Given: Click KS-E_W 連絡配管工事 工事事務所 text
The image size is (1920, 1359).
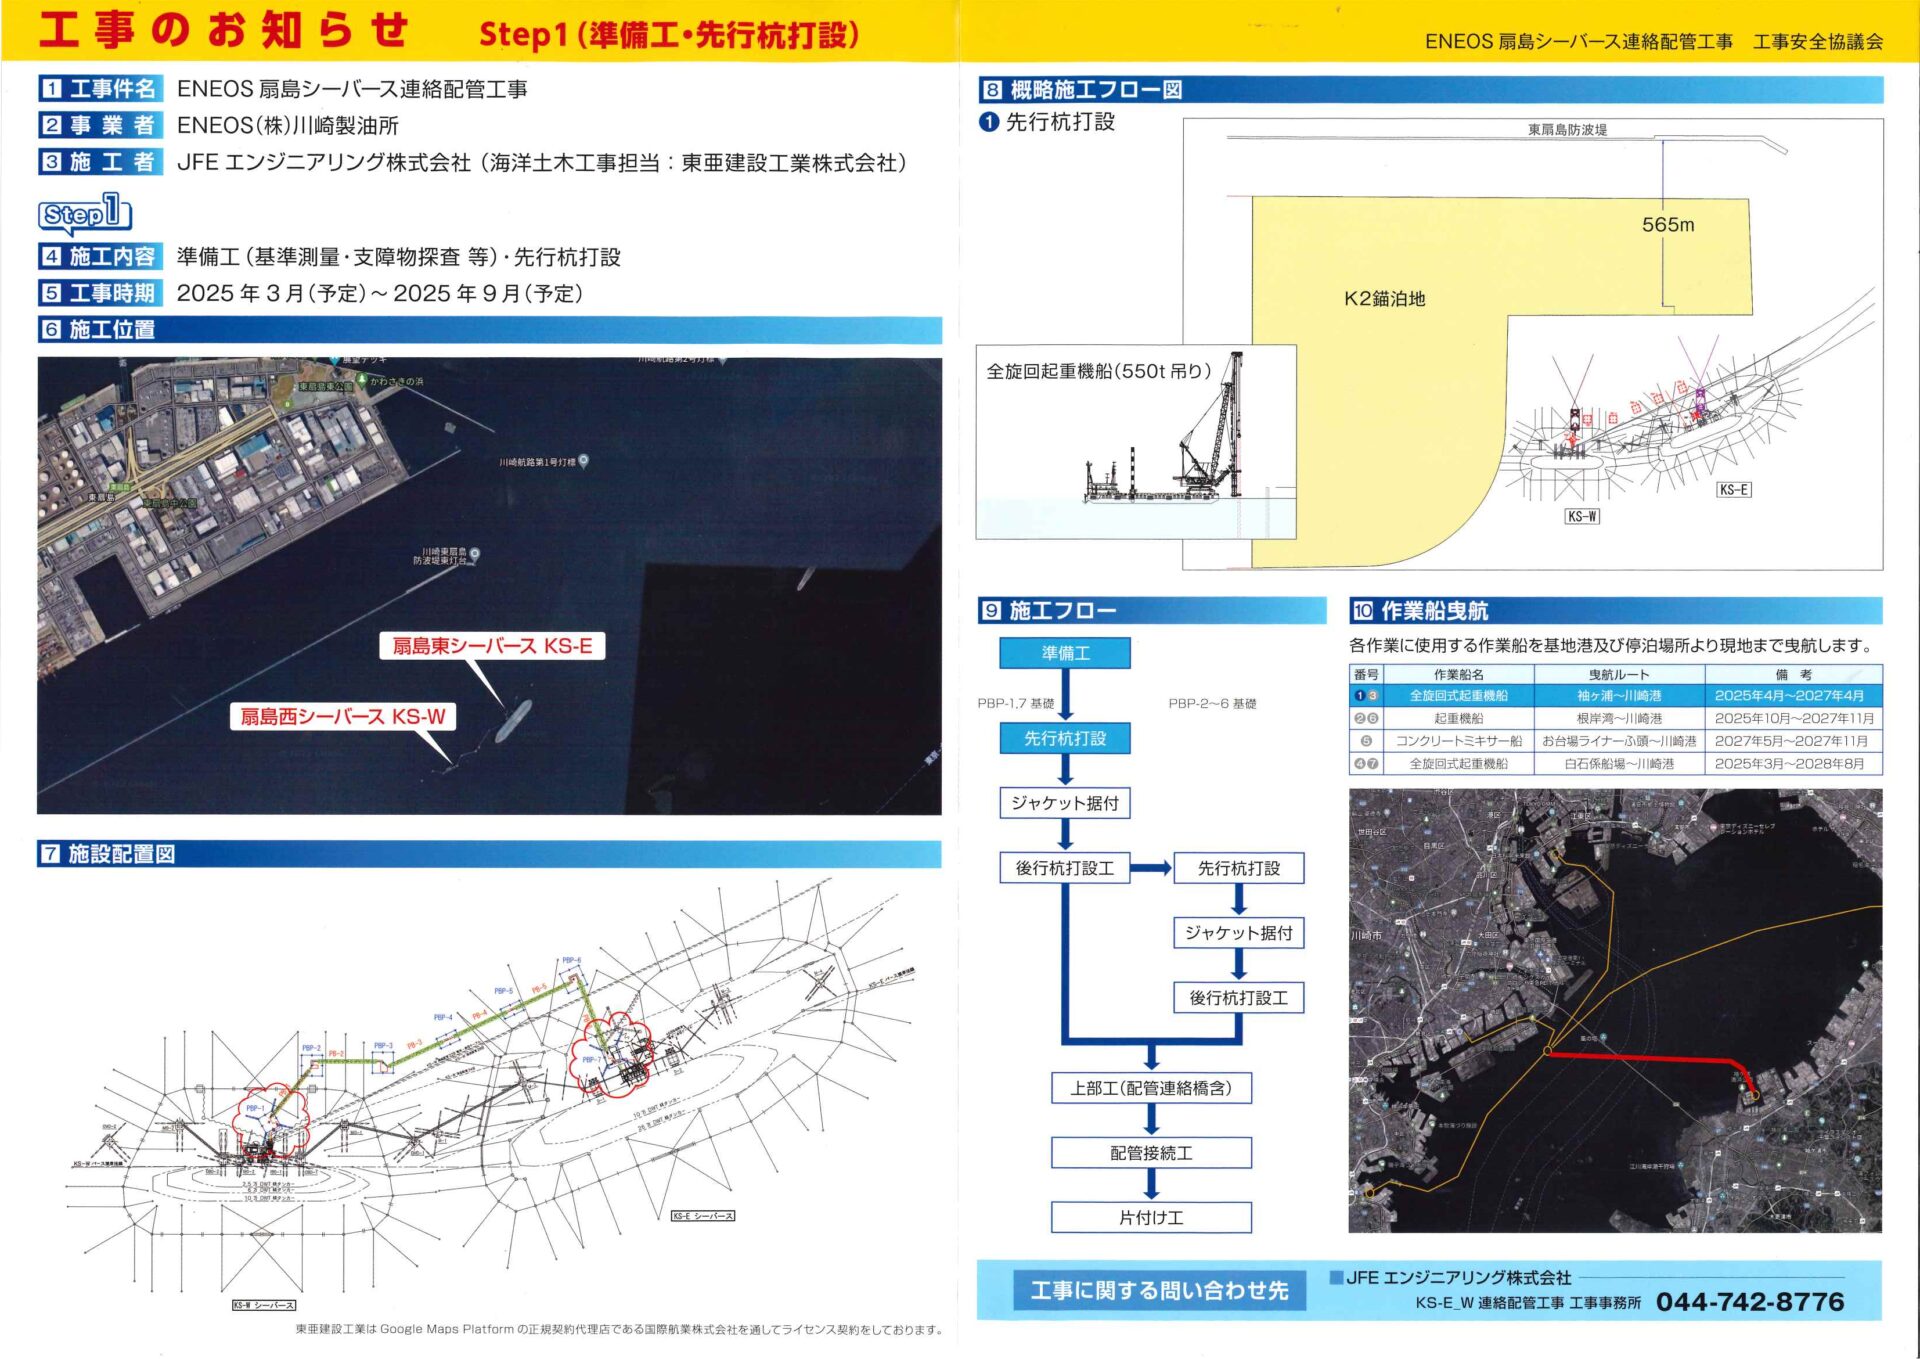Looking at the screenshot, I should click(x=1528, y=1303).
